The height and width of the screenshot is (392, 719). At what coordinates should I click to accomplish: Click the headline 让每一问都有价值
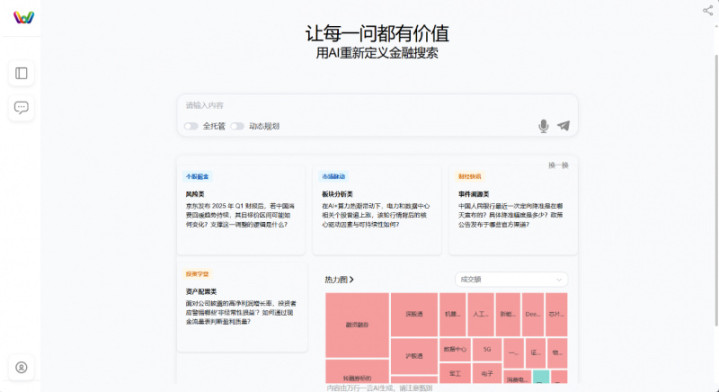point(377,33)
